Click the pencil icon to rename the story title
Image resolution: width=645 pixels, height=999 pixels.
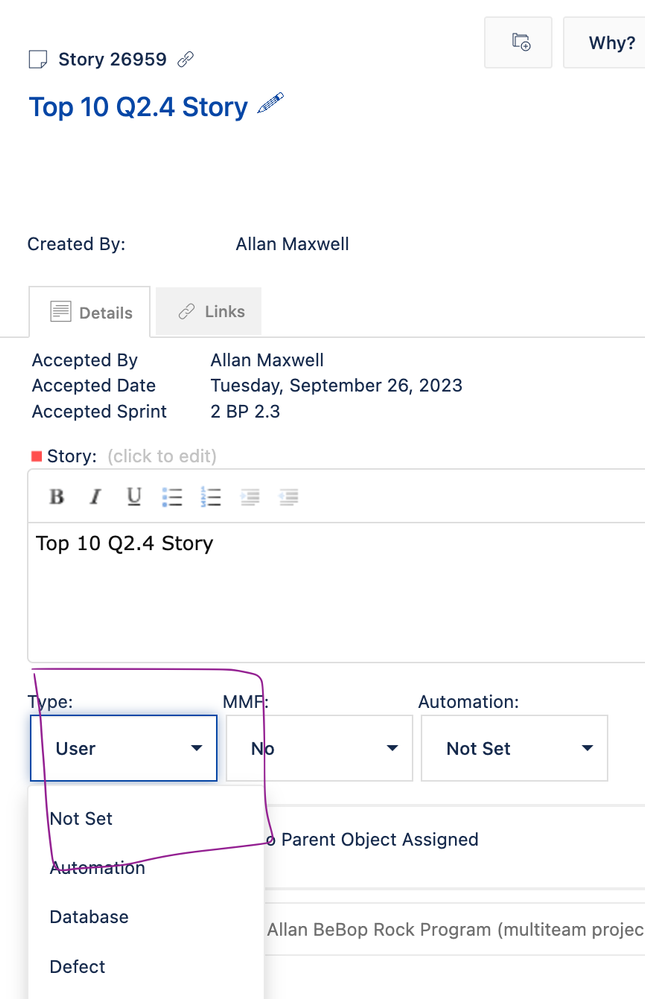pos(271,103)
